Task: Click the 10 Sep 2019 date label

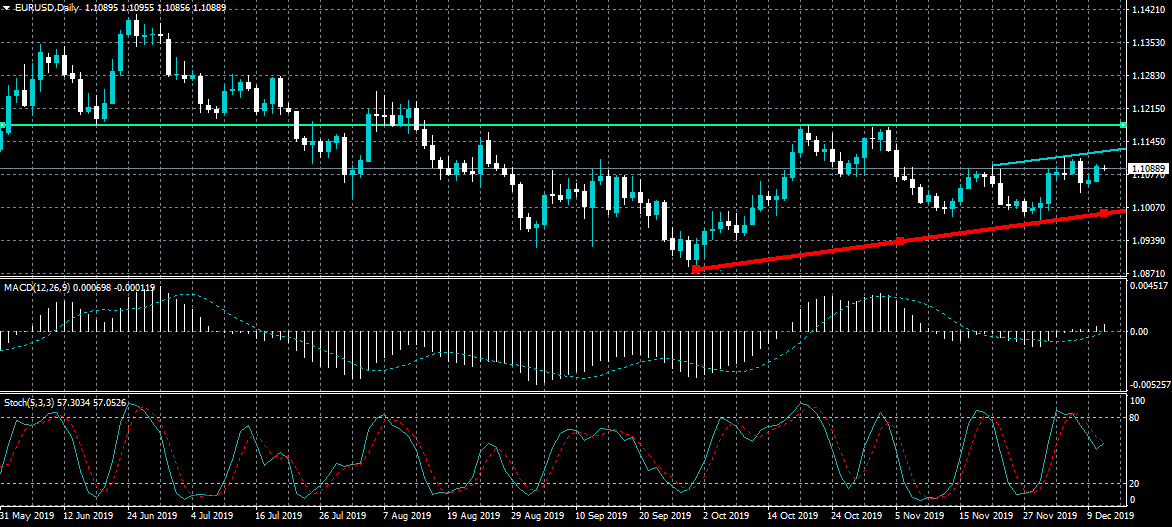Action: click(x=601, y=516)
